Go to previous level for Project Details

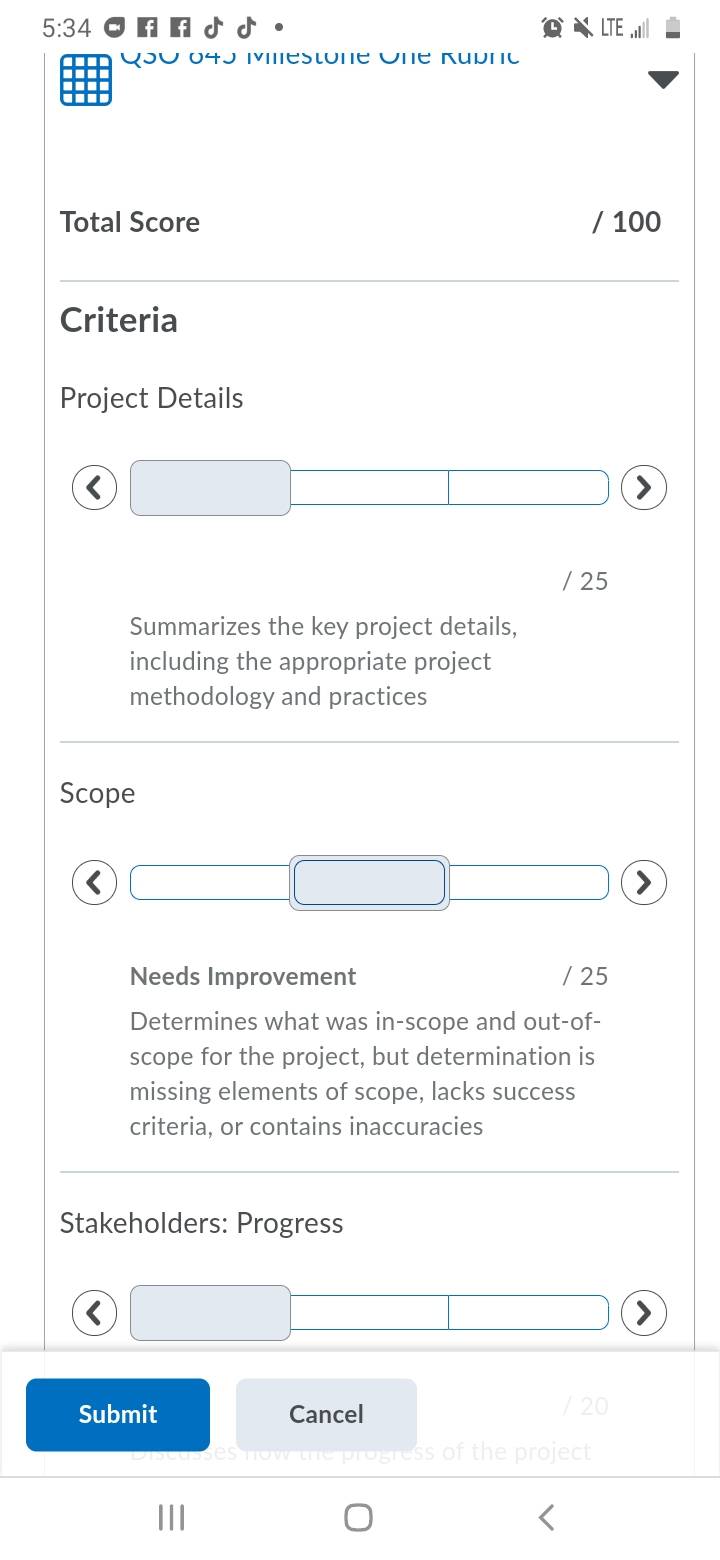(x=95, y=487)
